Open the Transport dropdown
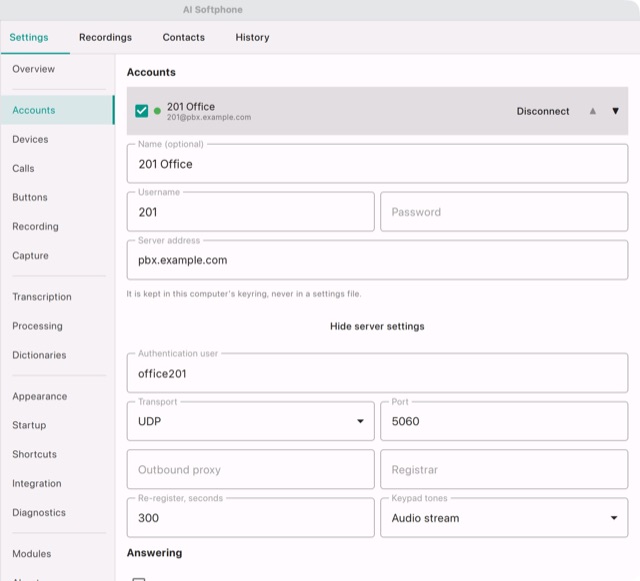 coord(250,421)
